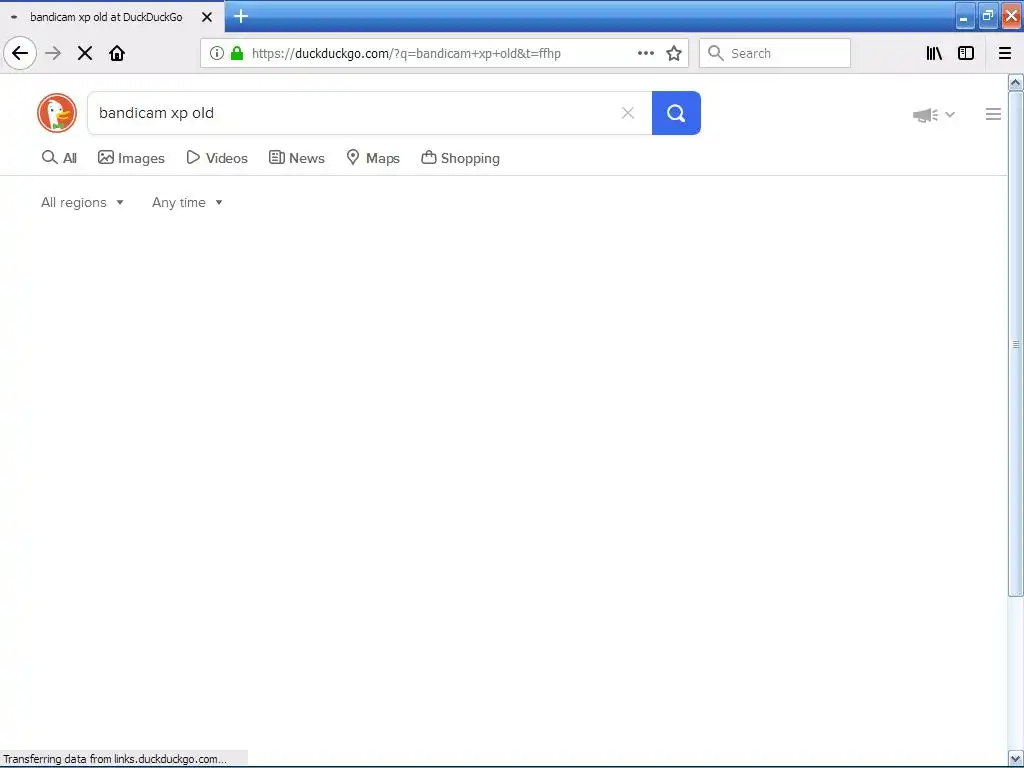1024x768 pixels.
Task: Click the forward navigation arrow
Action: click(x=53, y=53)
